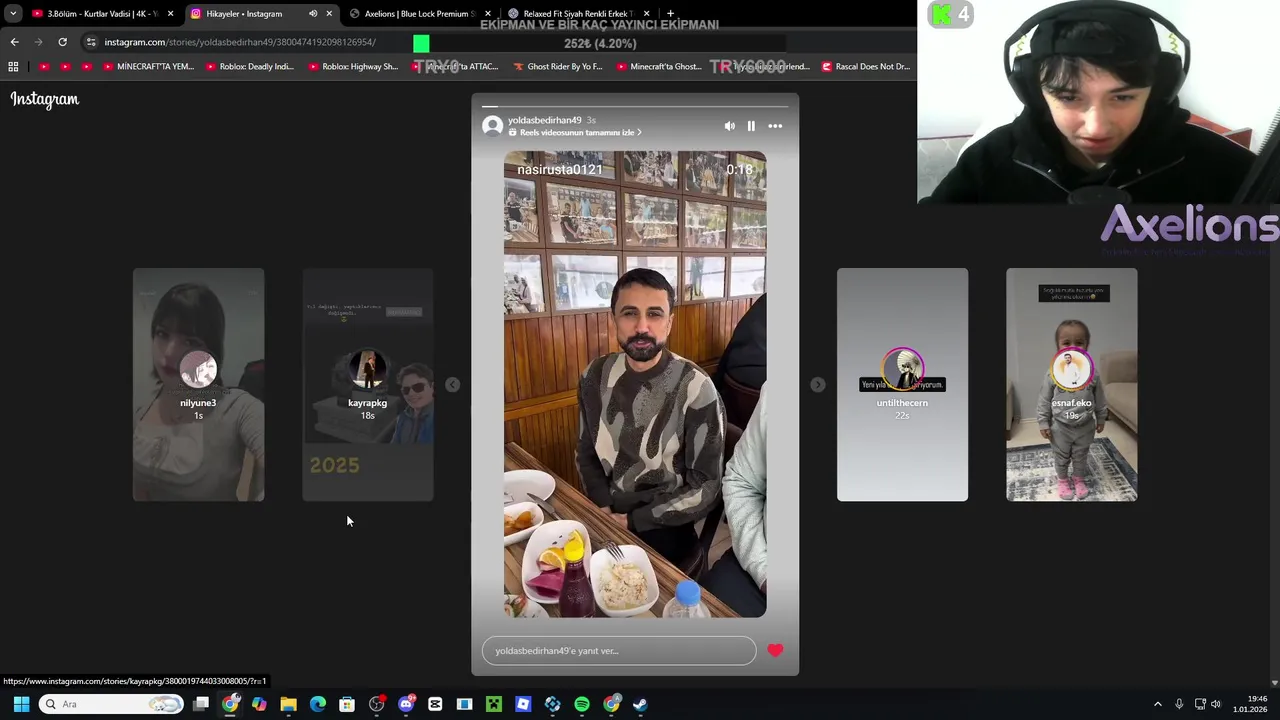The image size is (1280, 720).
Task: Open Microsoft Edge from taskbar
Action: [318, 704]
